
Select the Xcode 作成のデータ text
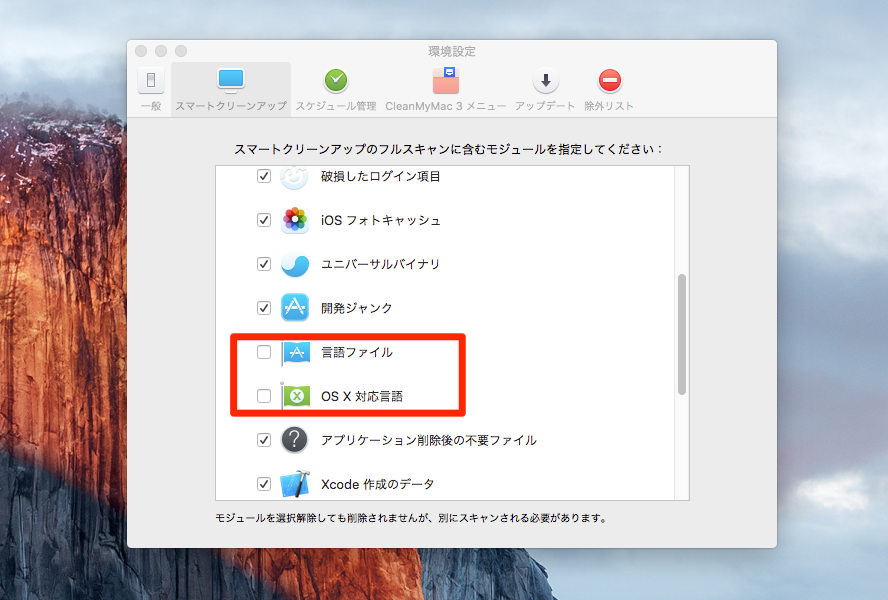click(378, 484)
